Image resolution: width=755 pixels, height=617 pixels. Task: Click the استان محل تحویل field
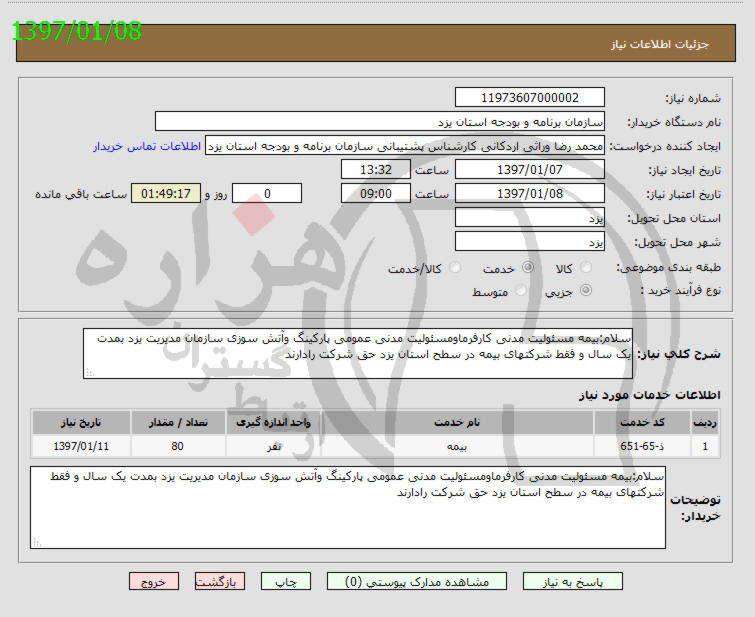point(530,218)
